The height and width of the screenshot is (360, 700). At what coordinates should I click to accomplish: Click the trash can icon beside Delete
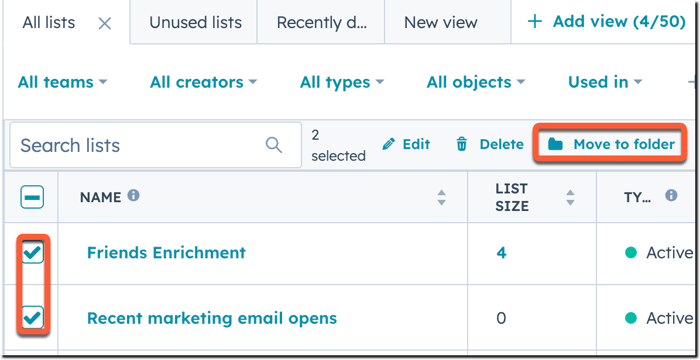point(462,144)
